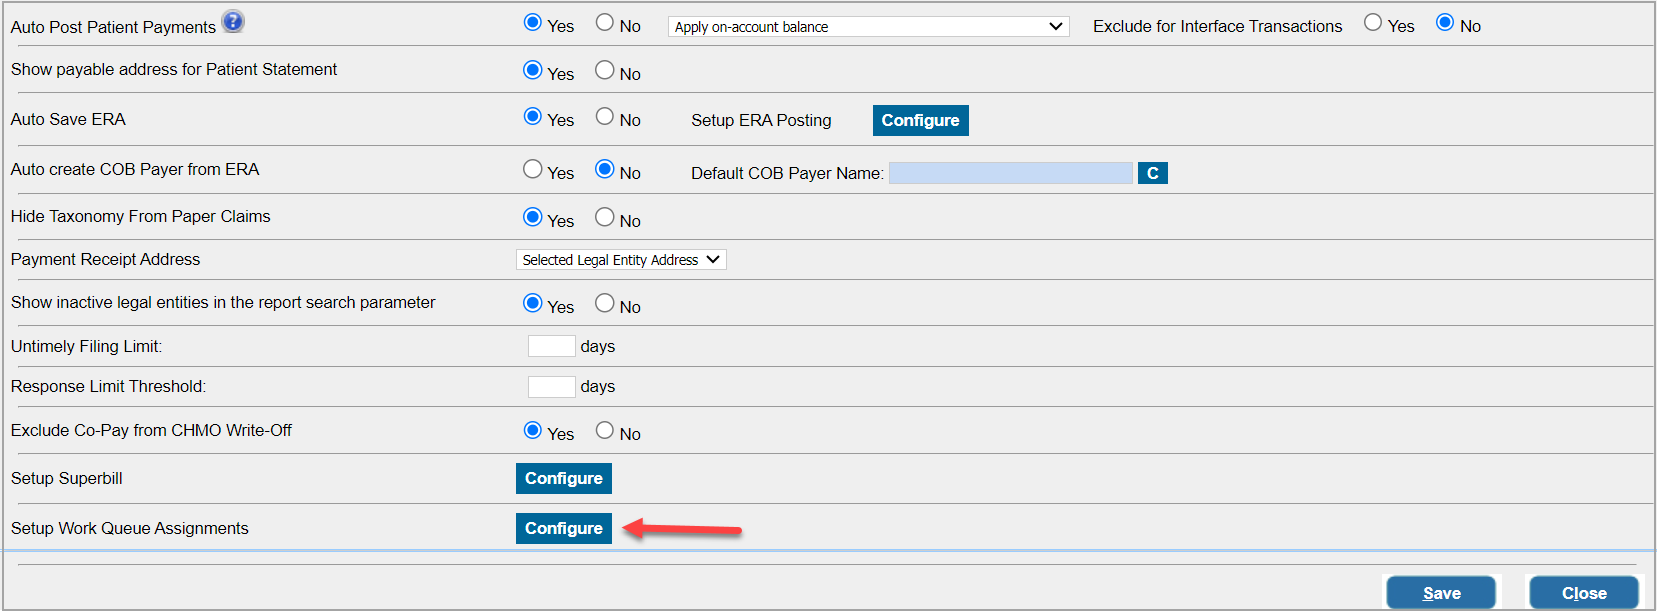Click Configure for Setup Work Queue Assignments
Image resolution: width=1657 pixels, height=611 pixels.
click(563, 528)
